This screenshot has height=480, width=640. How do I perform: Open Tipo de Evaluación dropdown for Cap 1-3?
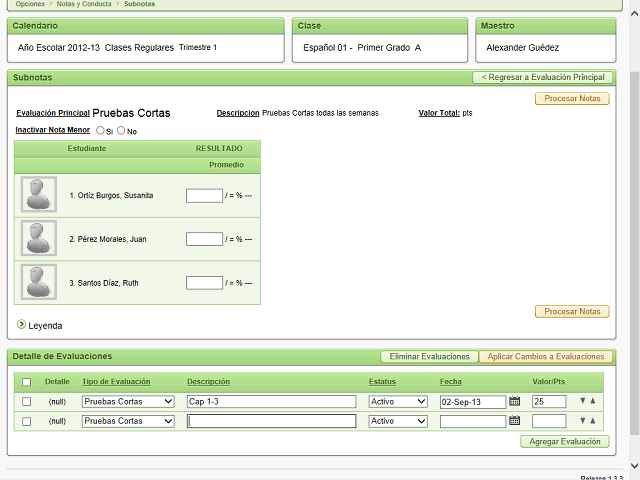[128, 401]
